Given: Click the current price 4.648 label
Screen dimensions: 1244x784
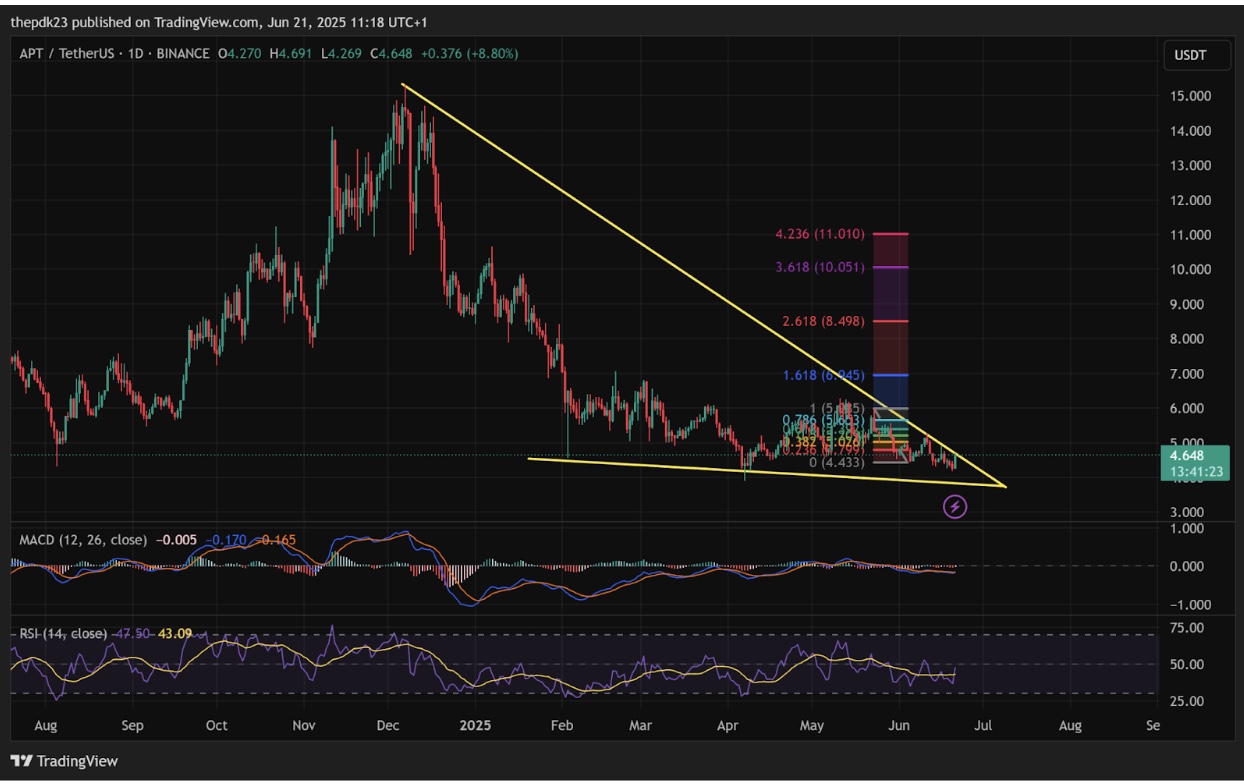Looking at the screenshot, I should point(1188,453).
